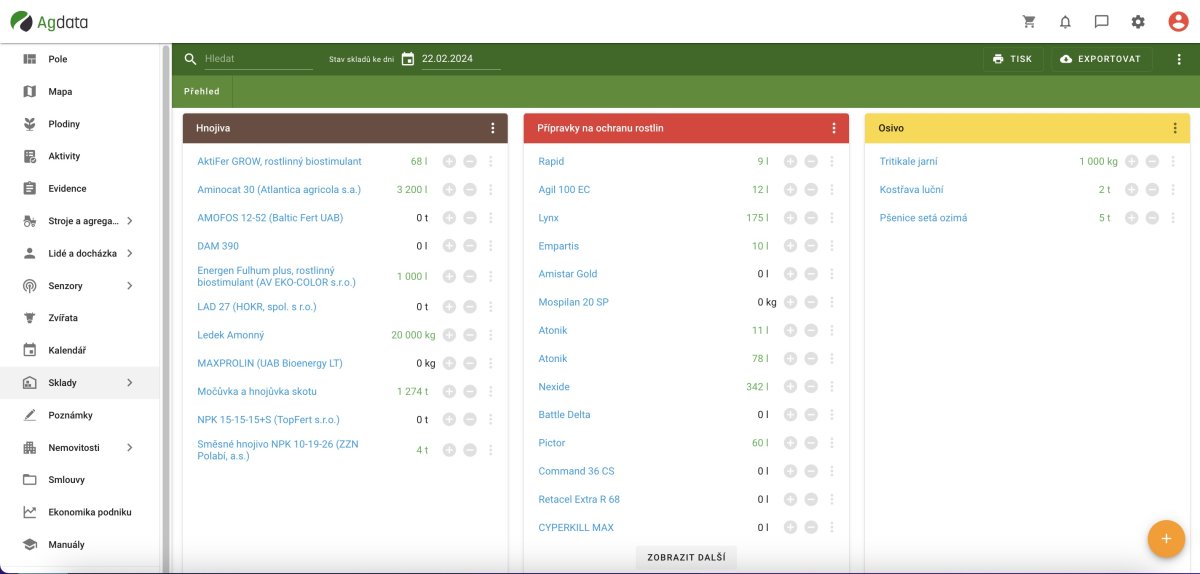Open CYPERKILL MAX link

pyautogui.click(x=576, y=528)
